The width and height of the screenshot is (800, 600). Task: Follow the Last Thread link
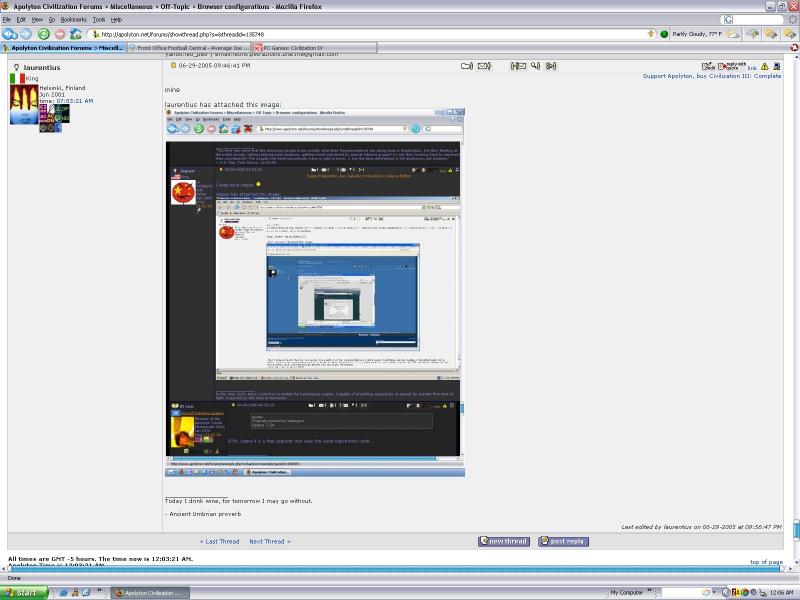220,541
